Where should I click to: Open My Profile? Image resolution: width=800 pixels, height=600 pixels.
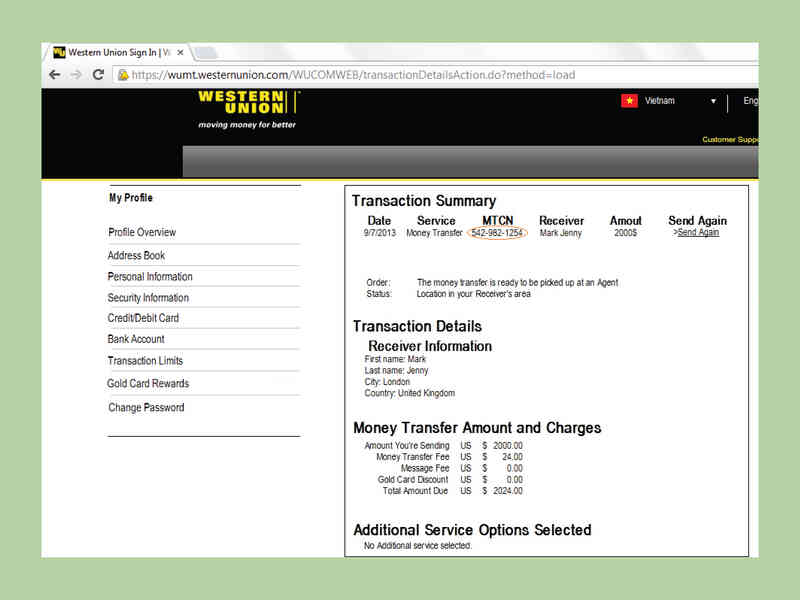(x=132, y=197)
